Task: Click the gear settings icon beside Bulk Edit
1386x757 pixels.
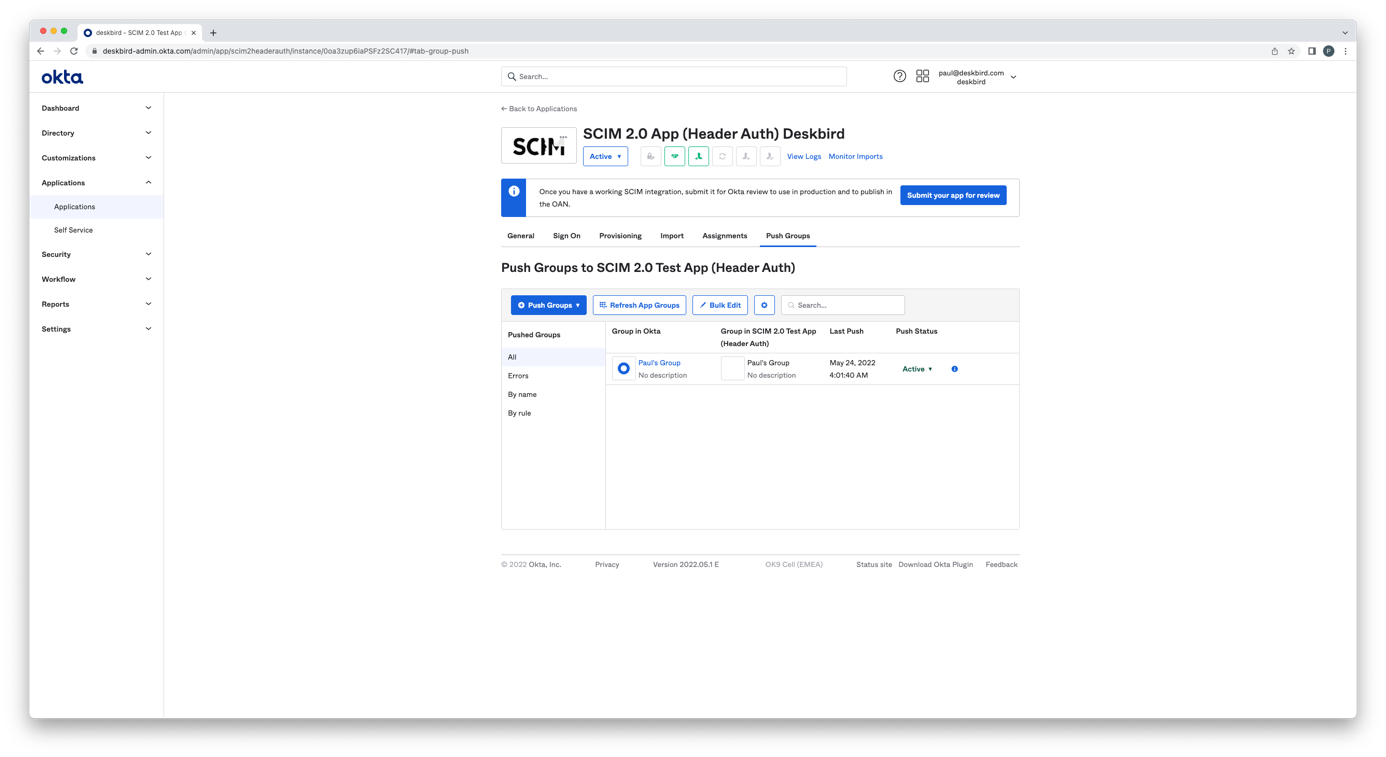Action: point(764,305)
